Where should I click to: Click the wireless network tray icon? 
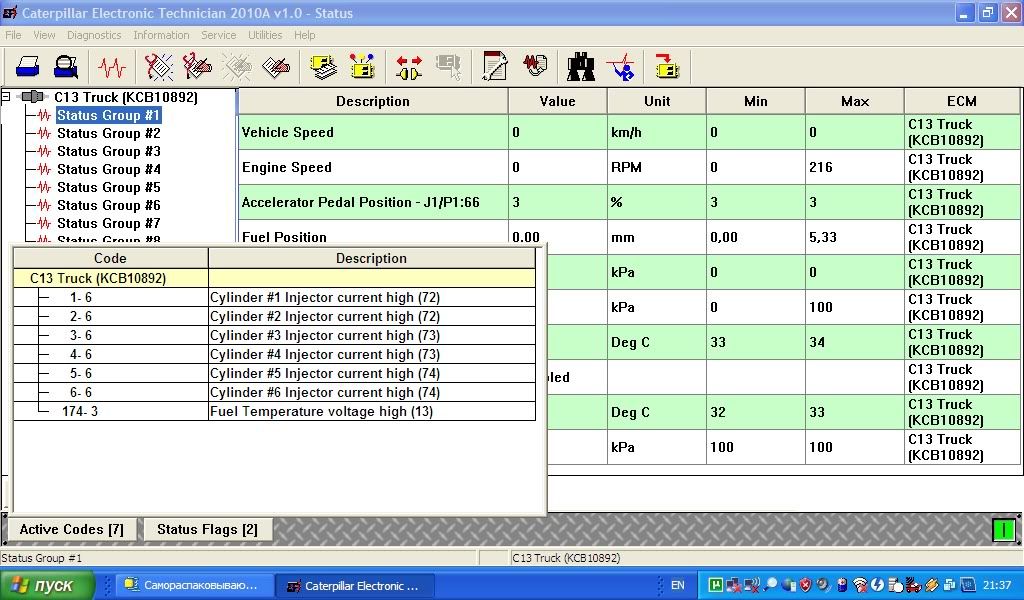tap(861, 585)
